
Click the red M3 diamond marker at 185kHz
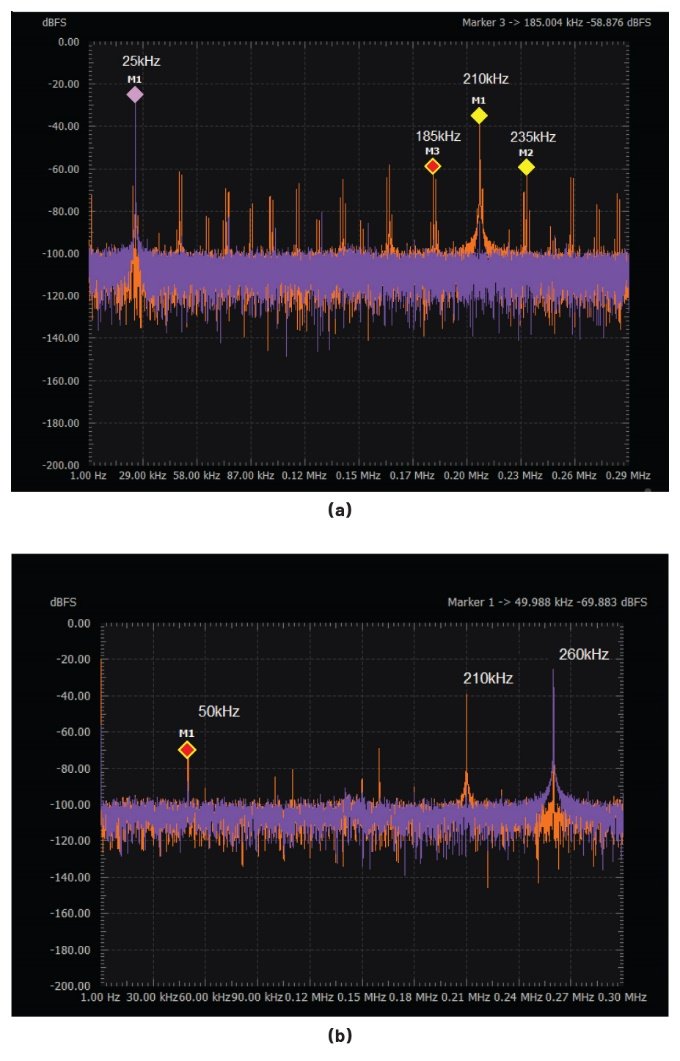click(x=432, y=166)
